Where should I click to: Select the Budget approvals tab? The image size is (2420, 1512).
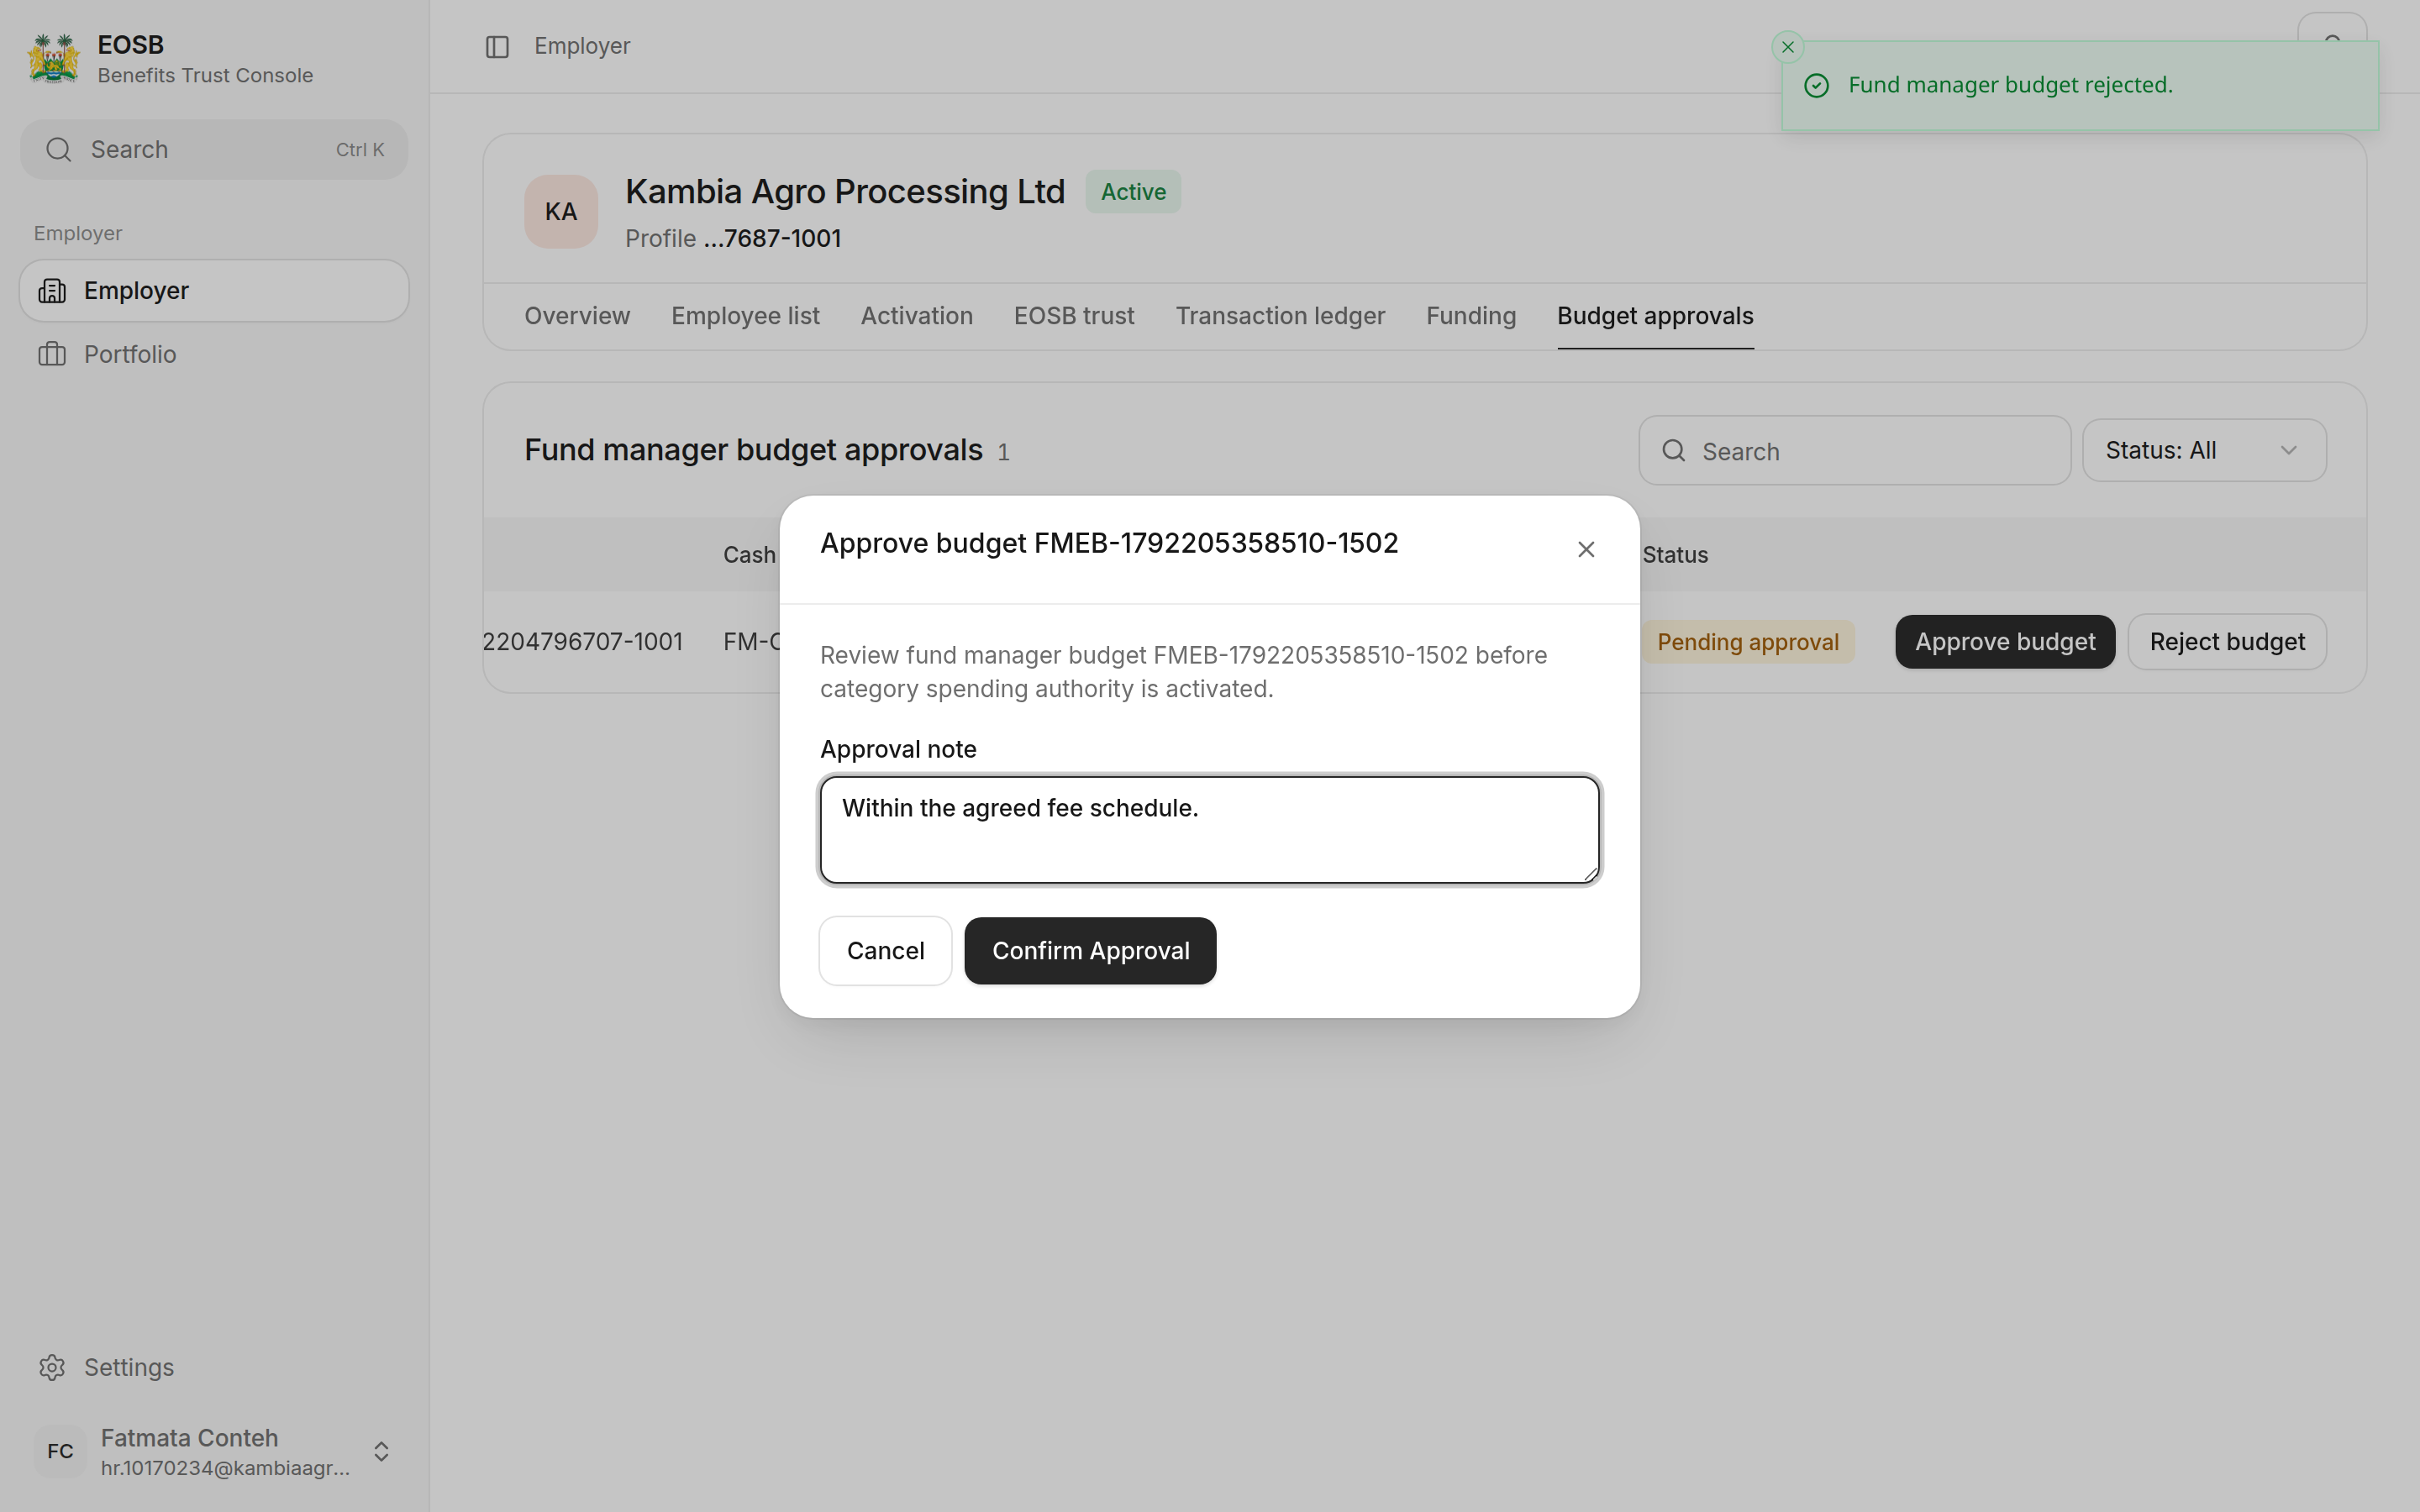coord(1655,316)
